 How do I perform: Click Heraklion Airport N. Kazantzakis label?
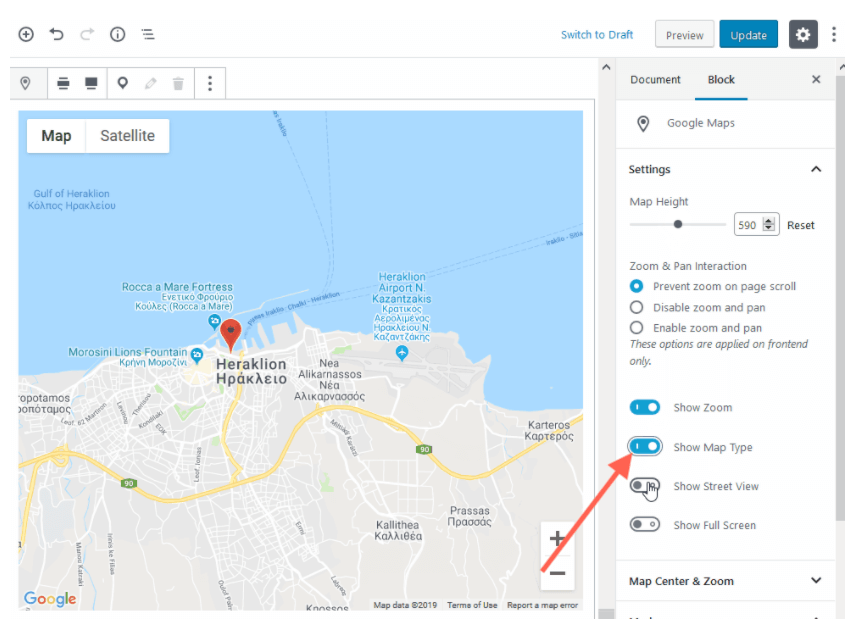click(x=402, y=306)
